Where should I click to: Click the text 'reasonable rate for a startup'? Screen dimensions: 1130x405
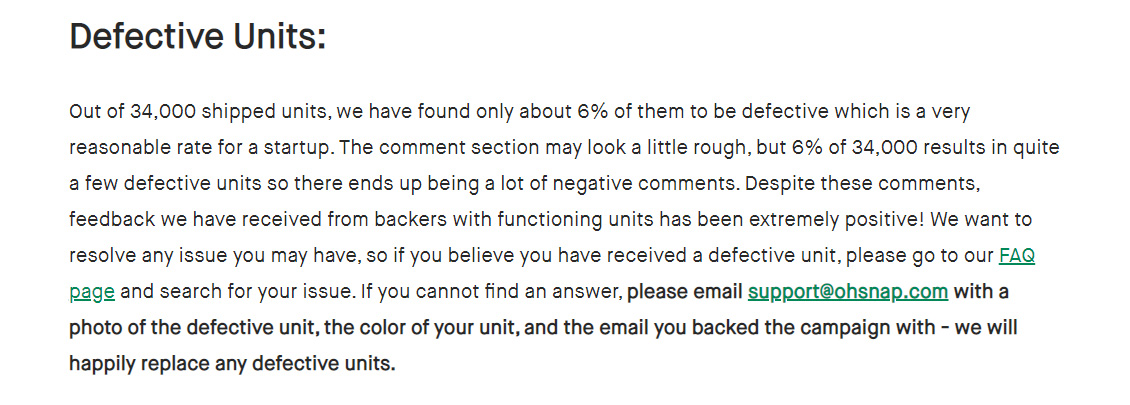point(201,148)
